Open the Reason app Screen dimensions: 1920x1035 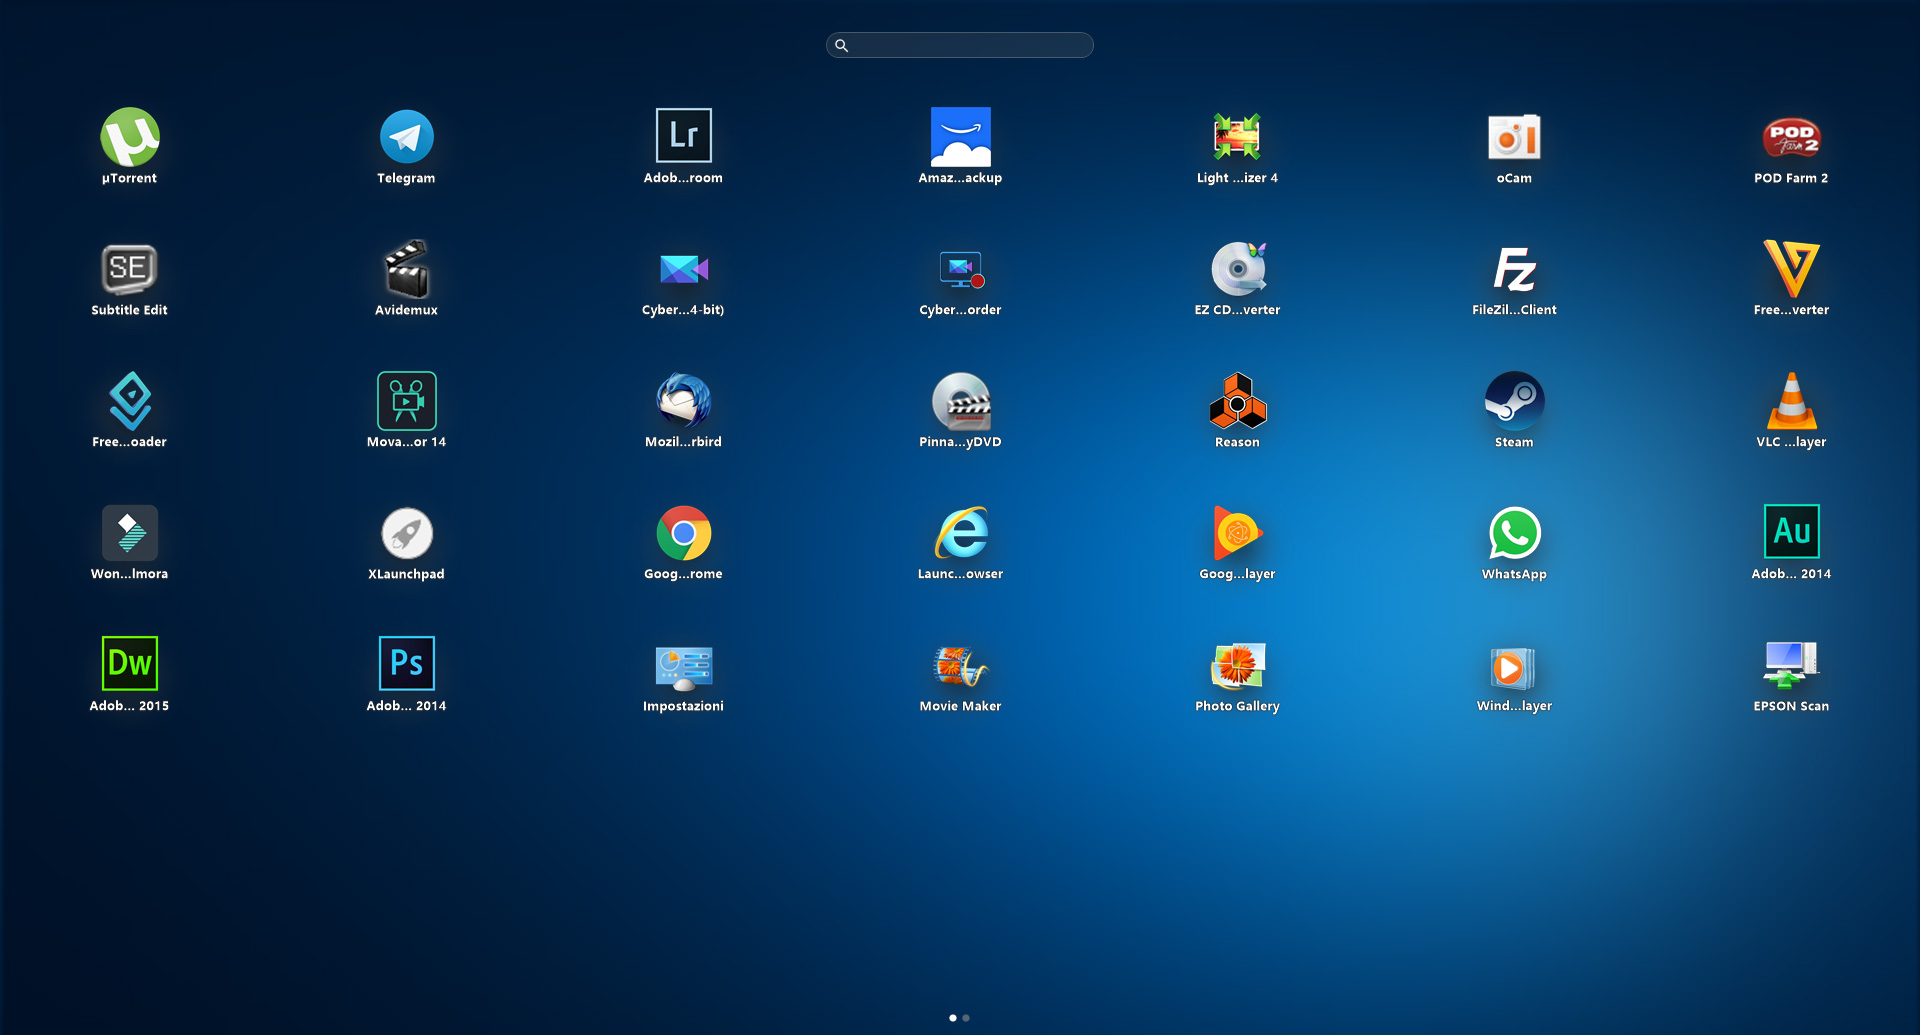coord(1237,401)
